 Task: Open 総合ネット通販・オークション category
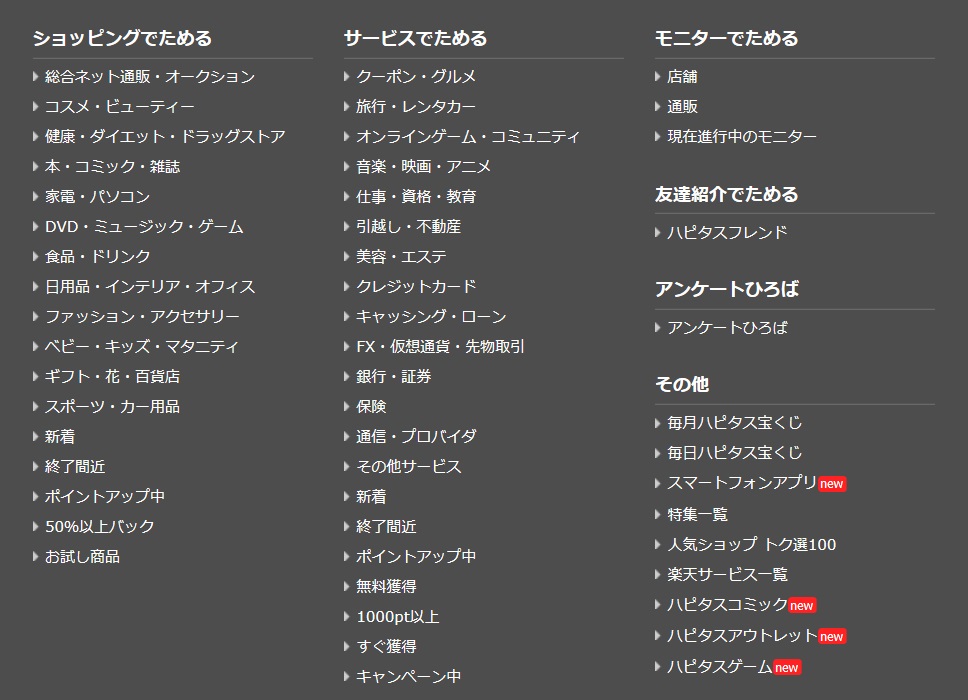pyautogui.click(x=150, y=77)
